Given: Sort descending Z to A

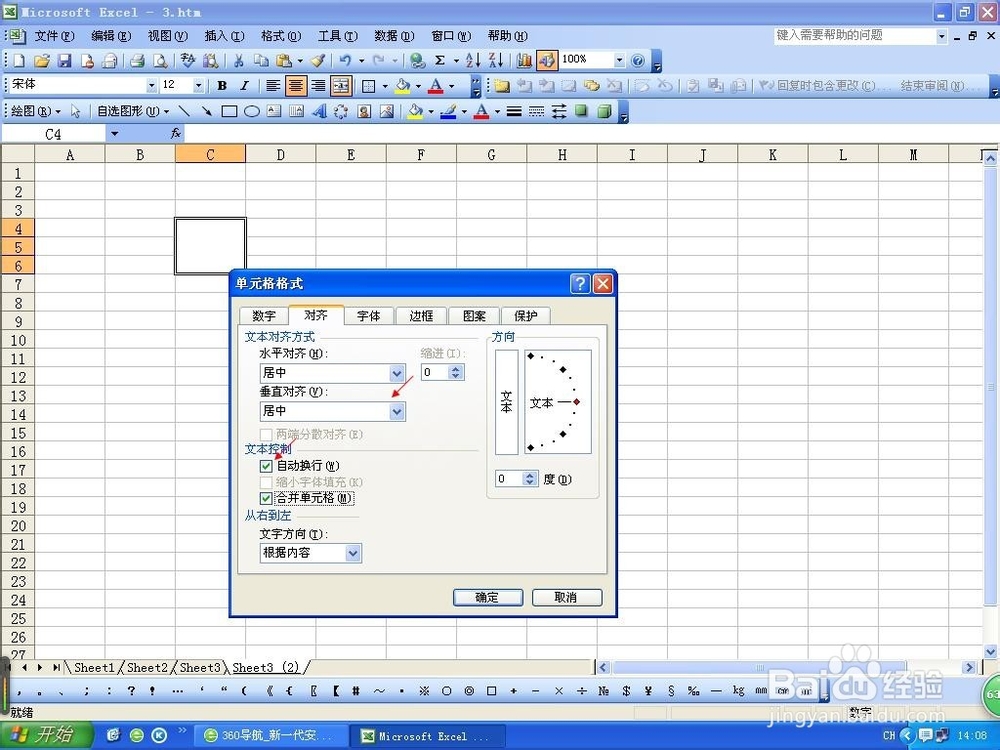Looking at the screenshot, I should coord(496,61).
